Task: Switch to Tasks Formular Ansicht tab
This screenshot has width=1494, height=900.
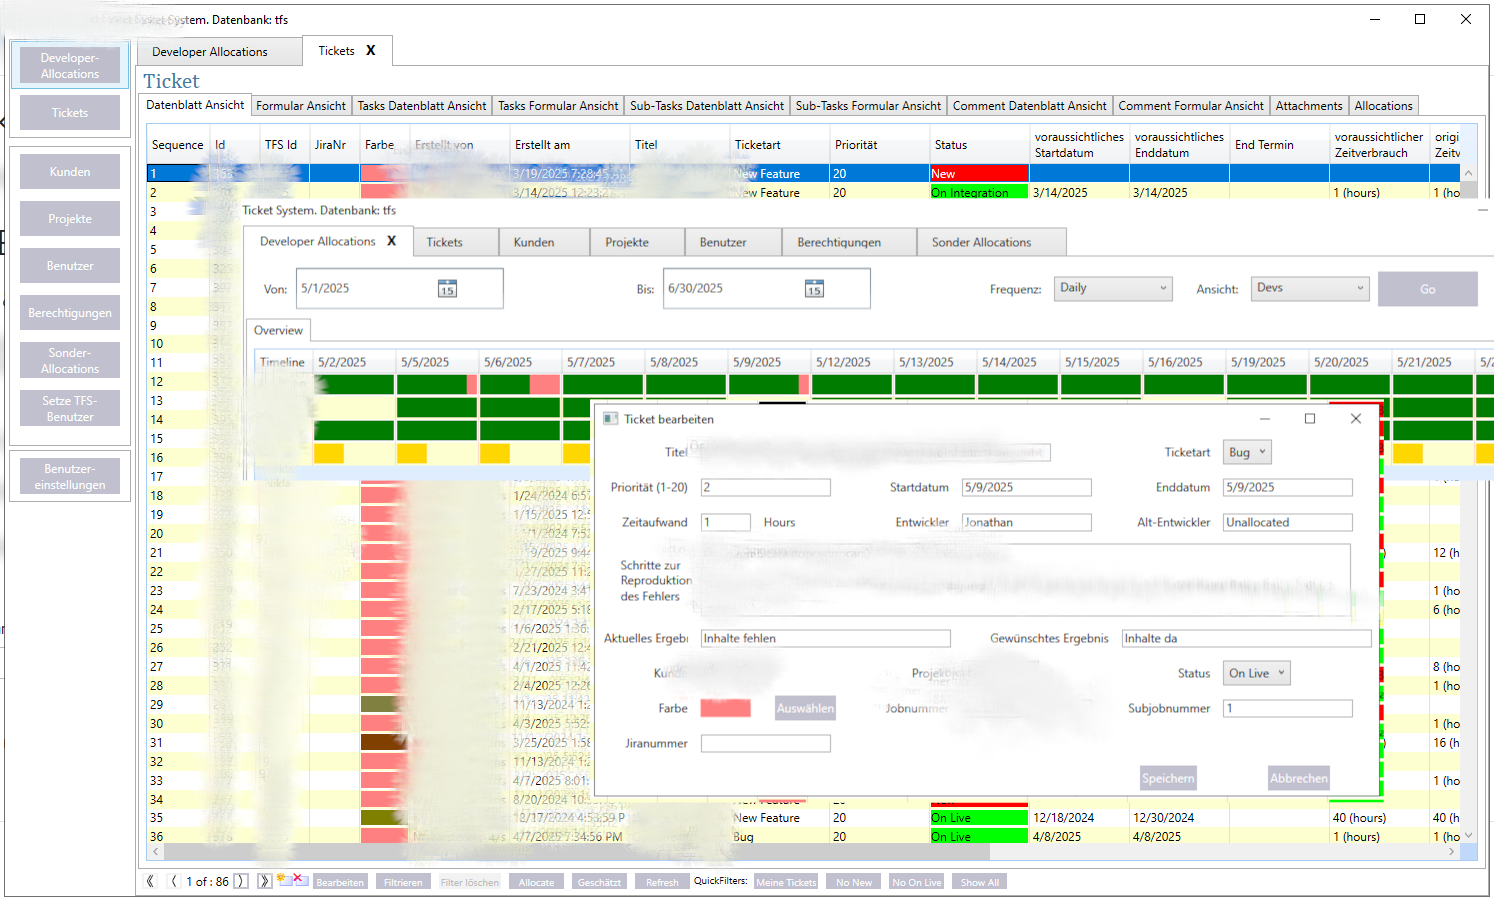Action: click(x=558, y=106)
